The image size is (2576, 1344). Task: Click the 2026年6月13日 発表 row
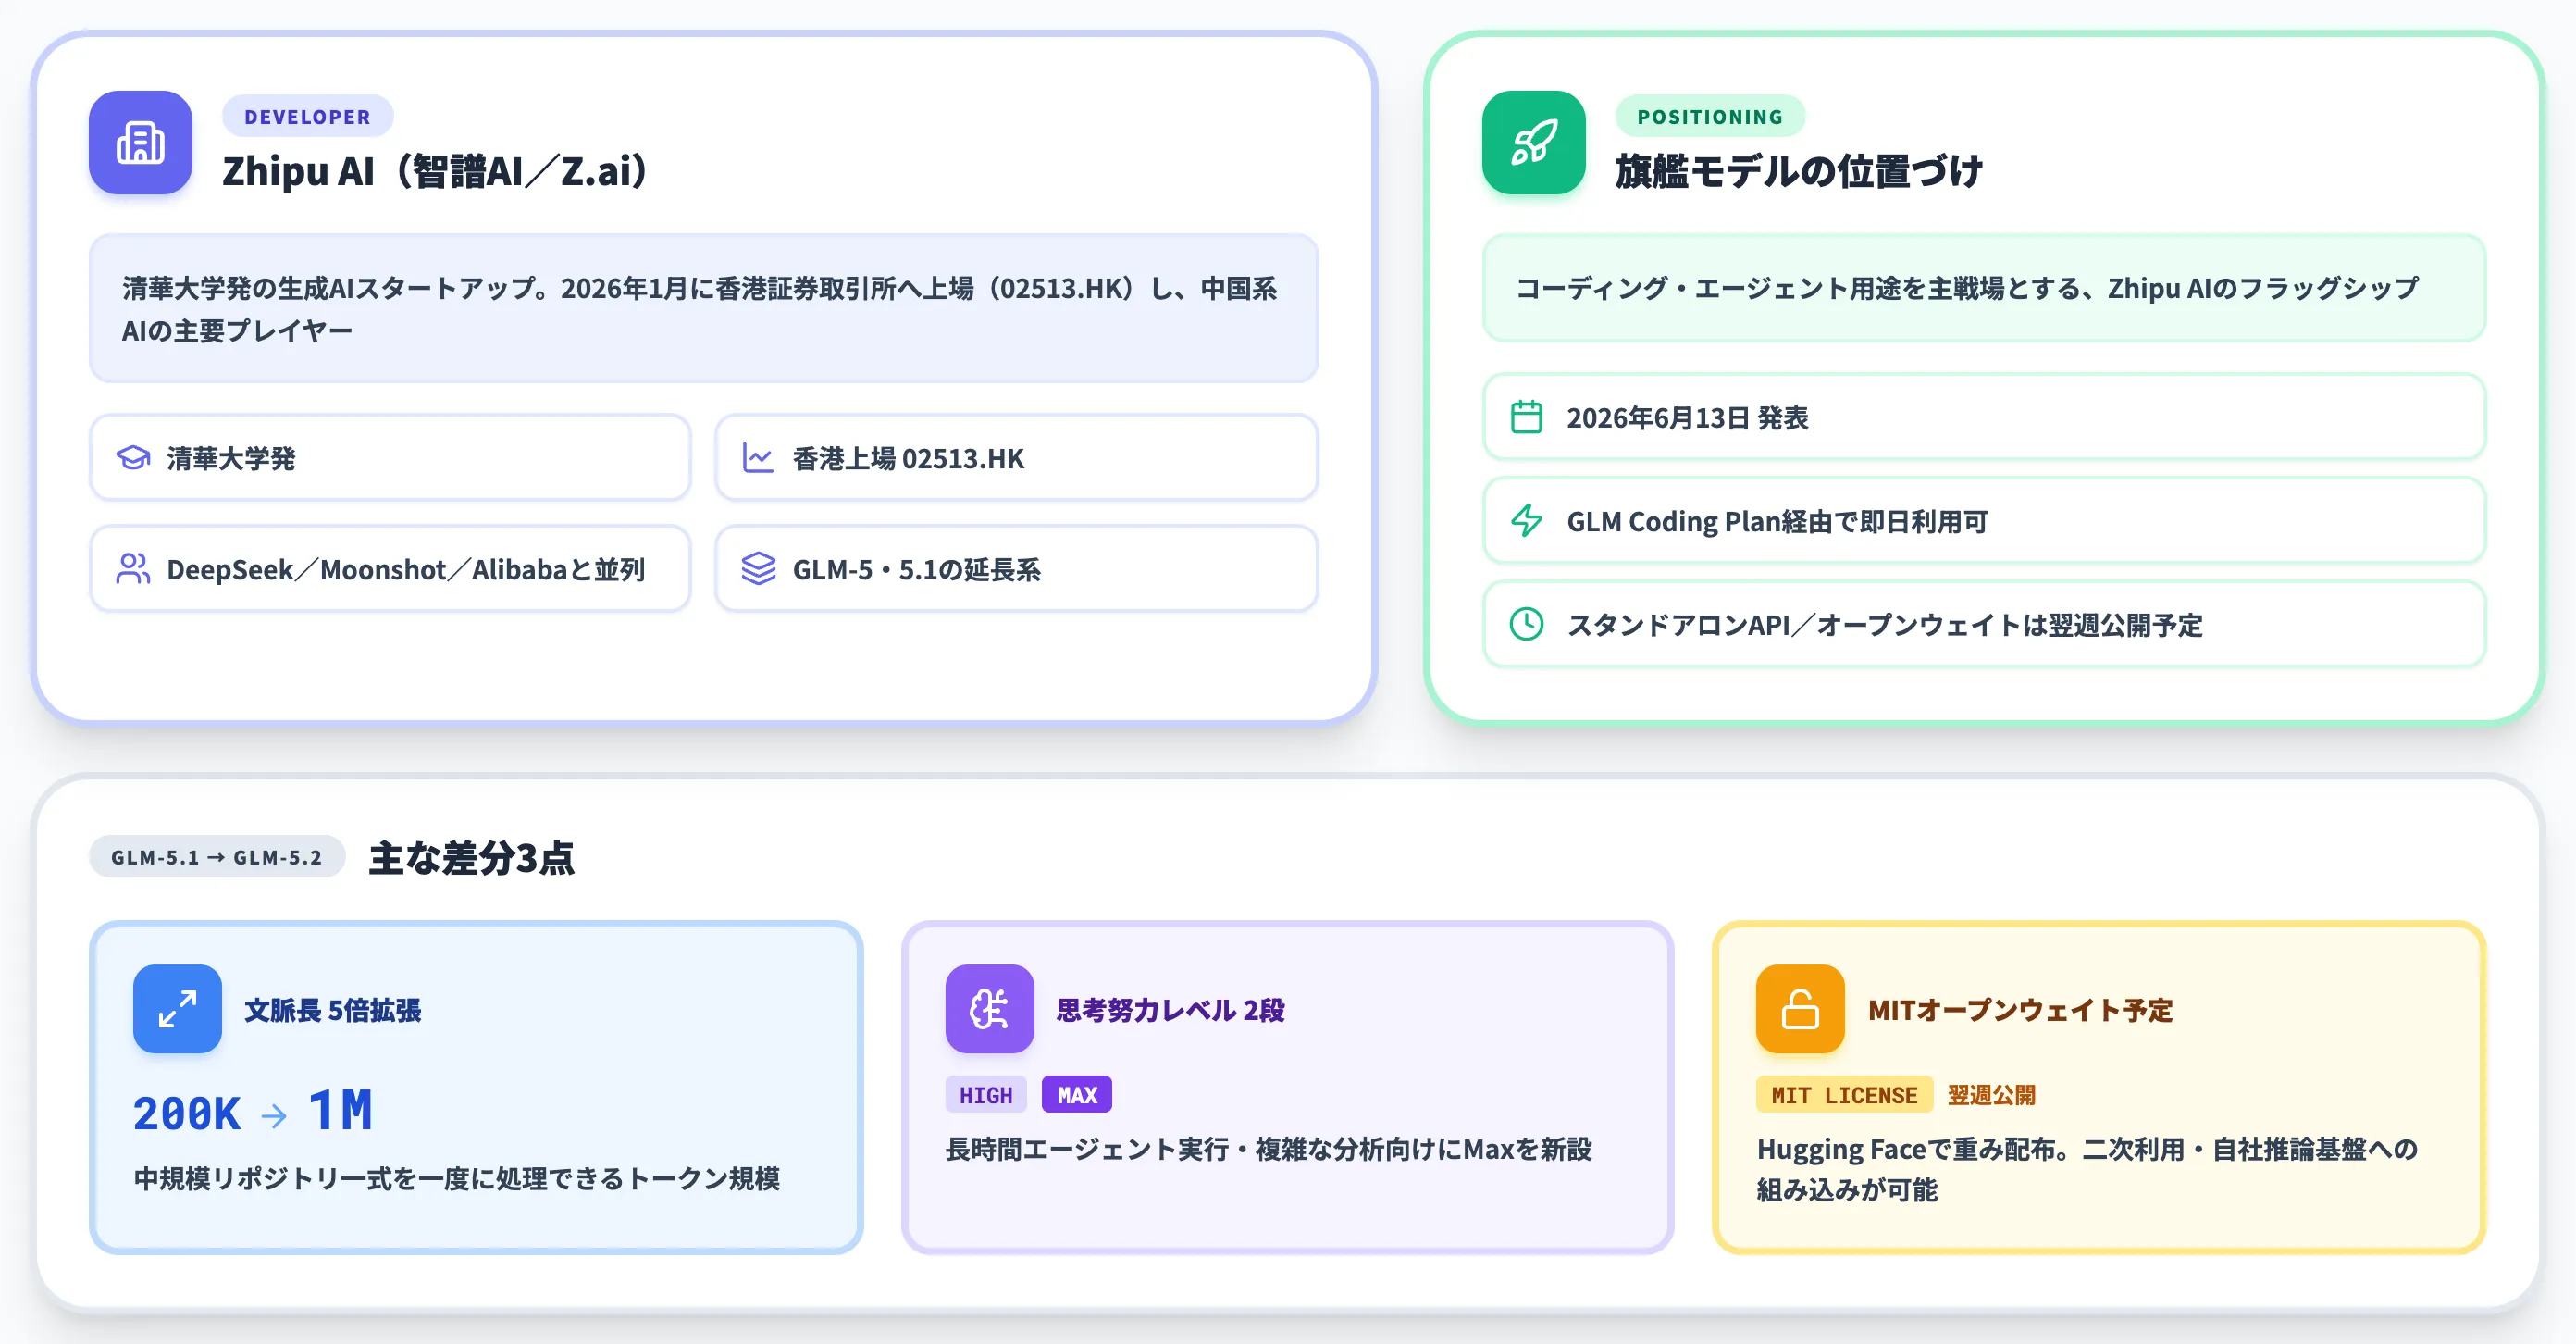click(1984, 417)
